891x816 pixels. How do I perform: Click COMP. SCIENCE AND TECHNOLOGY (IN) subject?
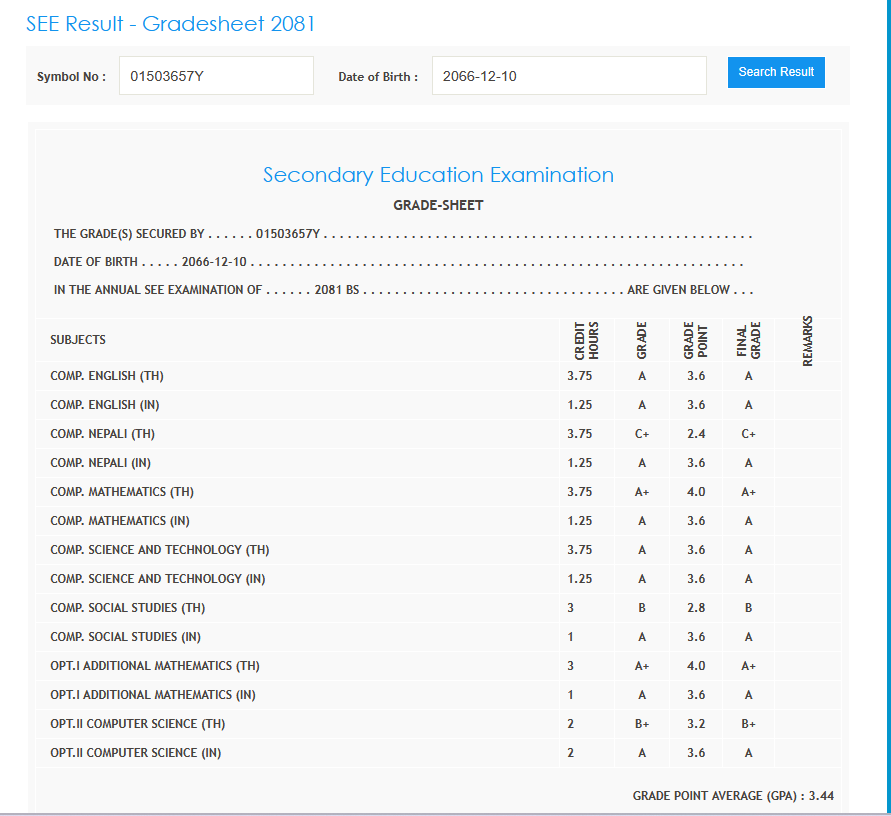click(x=159, y=579)
